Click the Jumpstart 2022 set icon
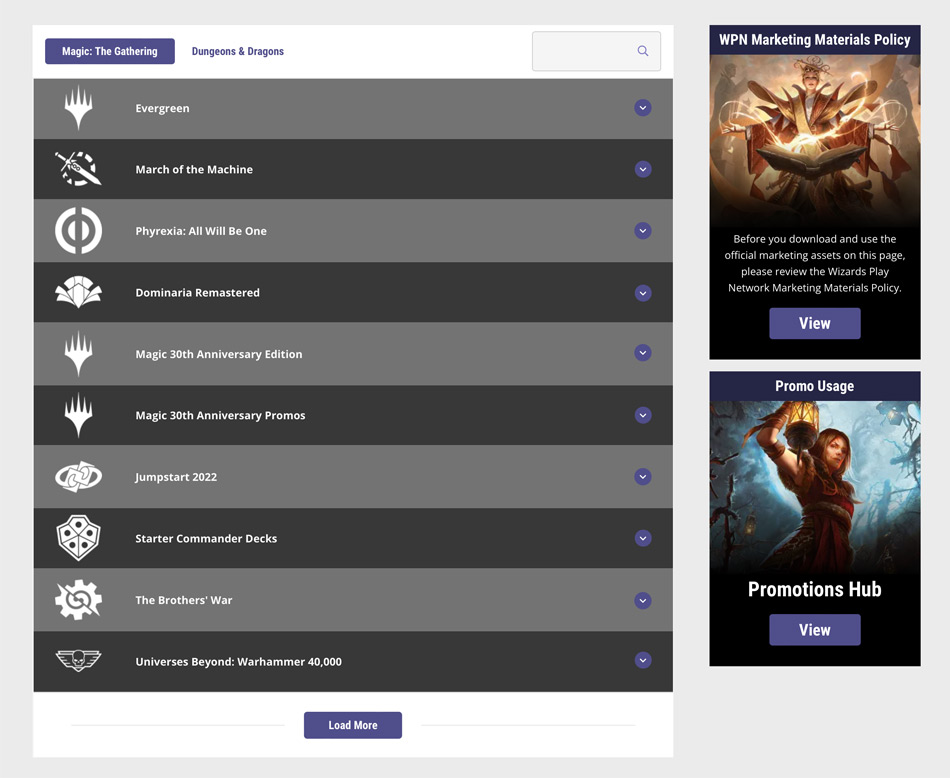This screenshot has height=778, width=950. click(78, 477)
